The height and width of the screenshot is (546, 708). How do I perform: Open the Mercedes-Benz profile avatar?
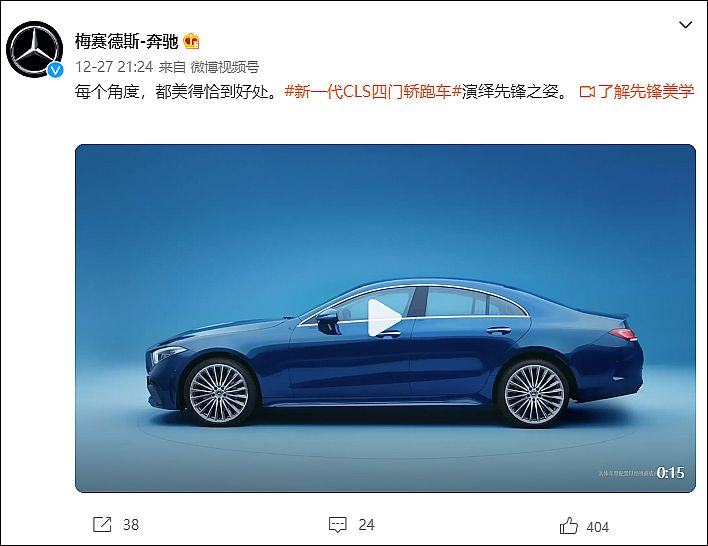click(34, 49)
